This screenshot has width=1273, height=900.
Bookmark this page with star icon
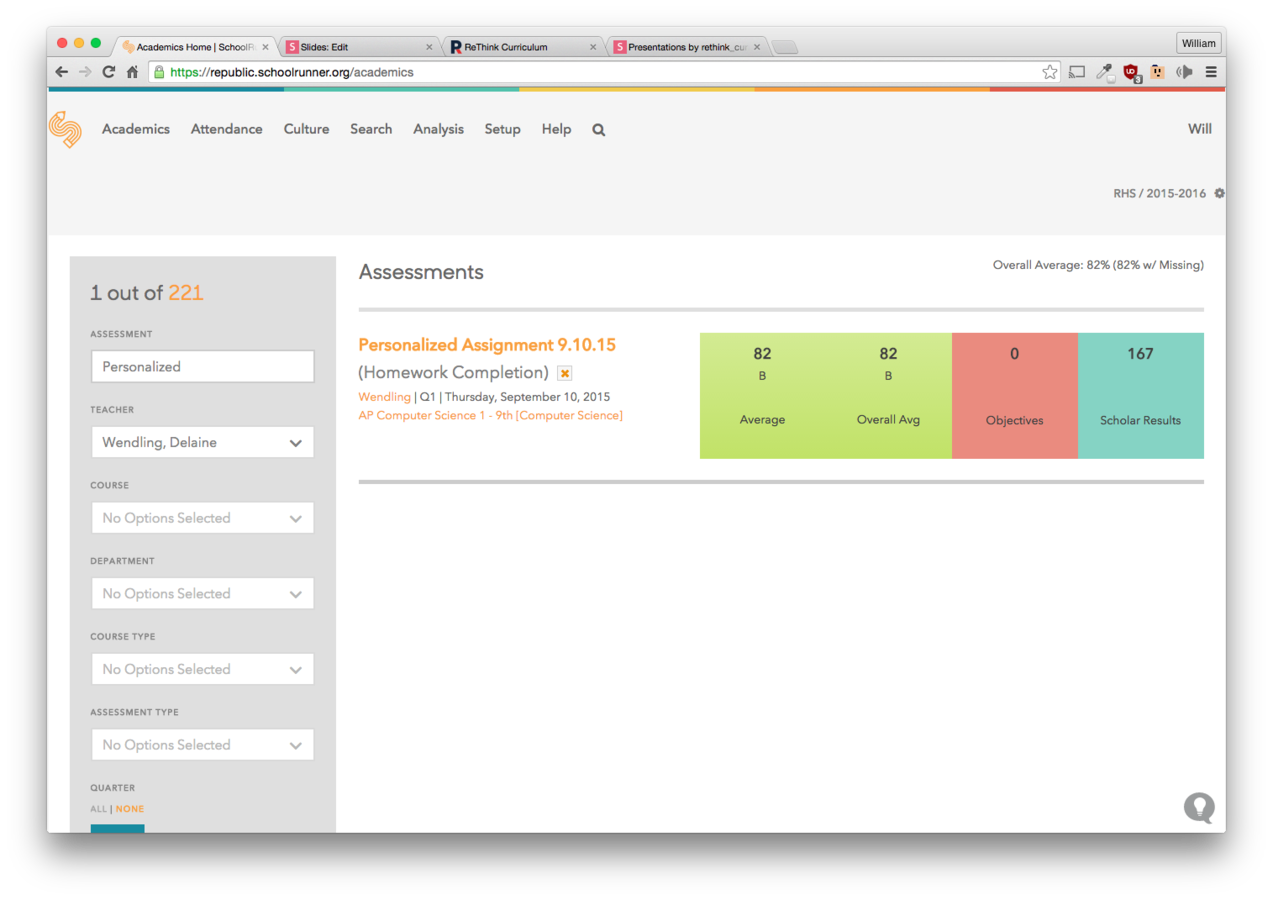tap(1049, 72)
